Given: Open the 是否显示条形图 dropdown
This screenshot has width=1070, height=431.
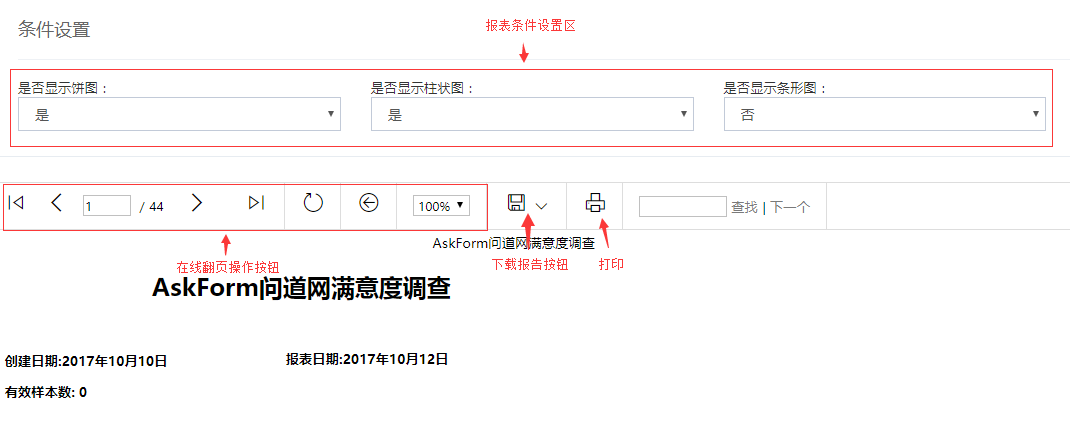Looking at the screenshot, I should coord(884,114).
